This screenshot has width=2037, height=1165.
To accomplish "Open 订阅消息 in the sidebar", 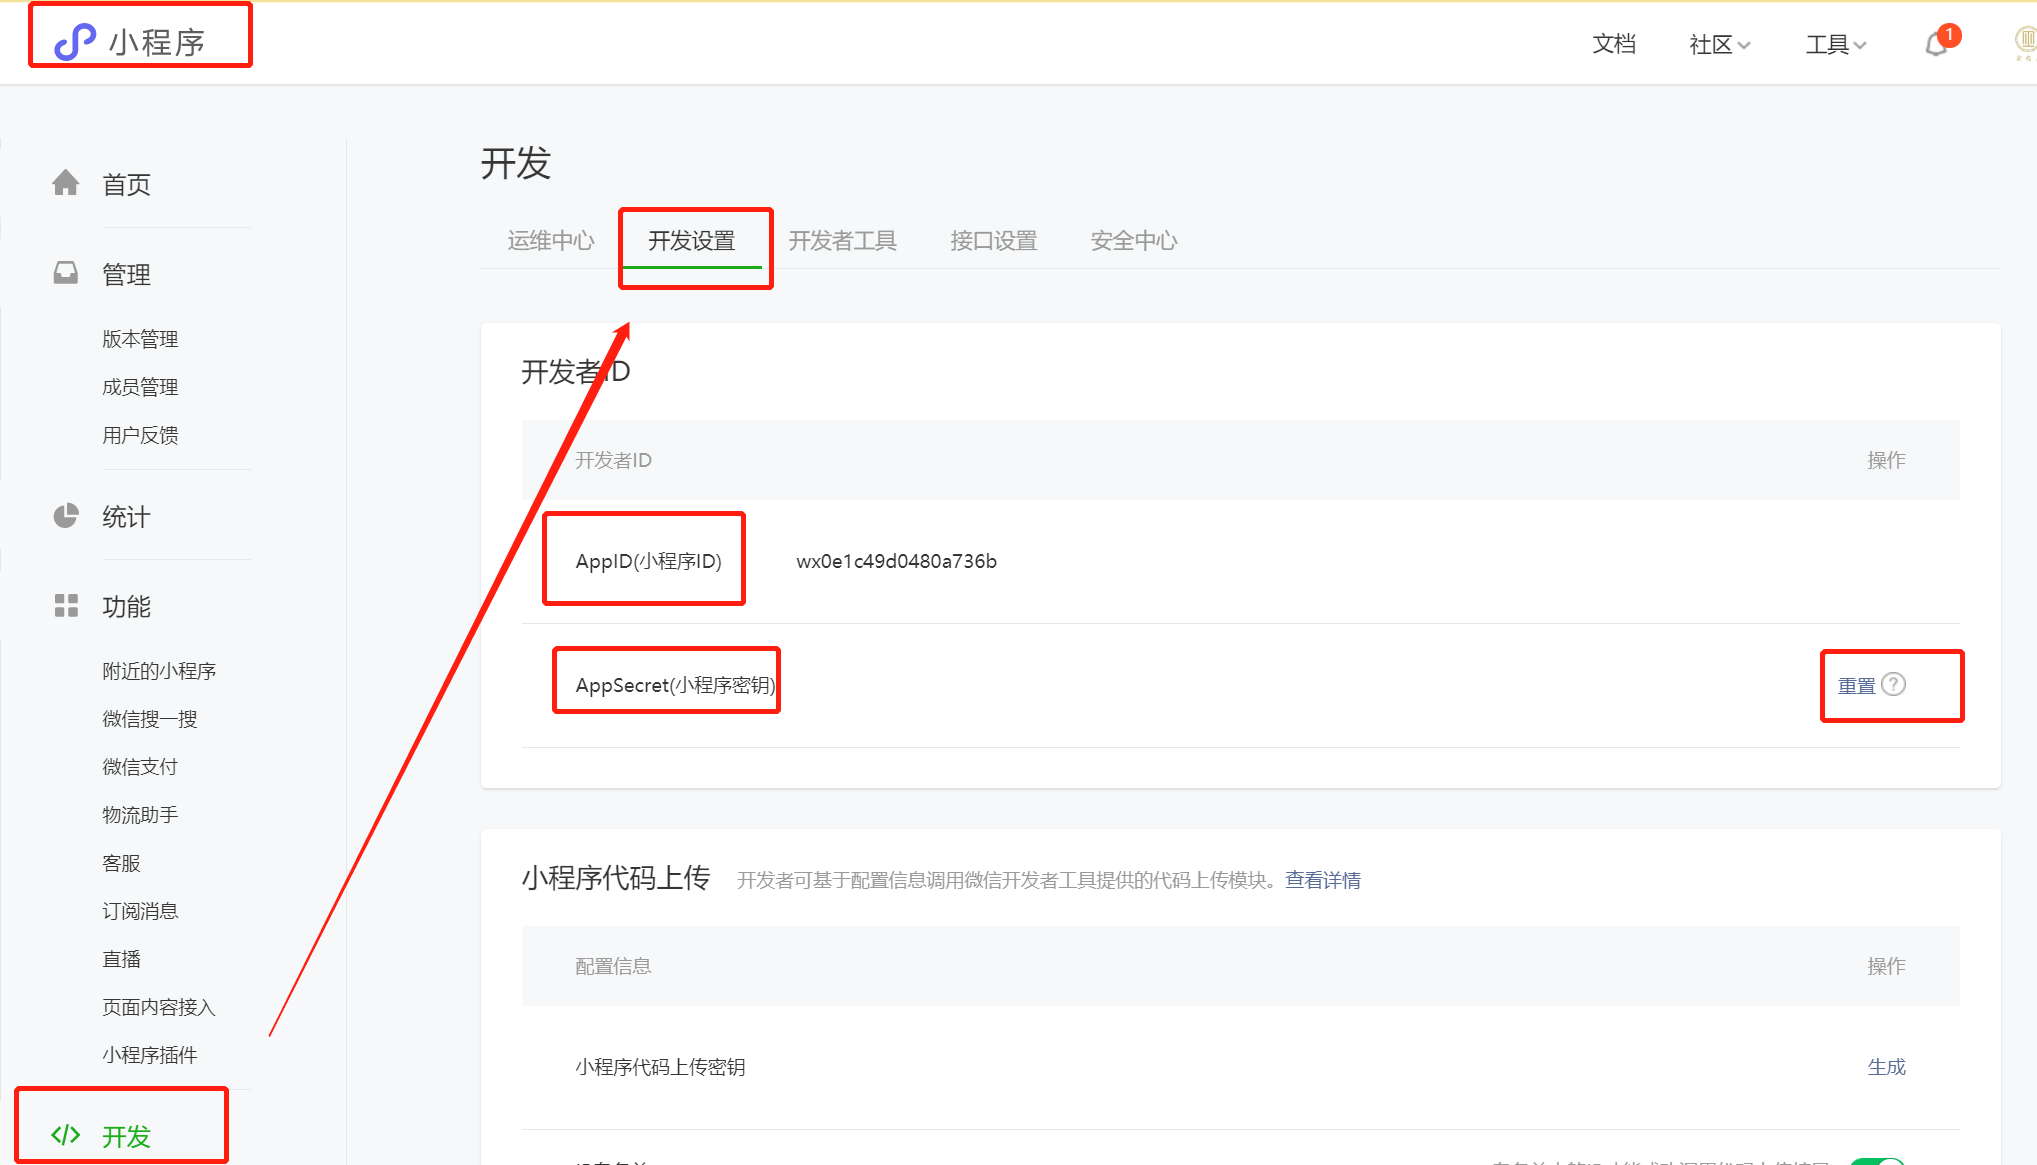I will (140, 911).
